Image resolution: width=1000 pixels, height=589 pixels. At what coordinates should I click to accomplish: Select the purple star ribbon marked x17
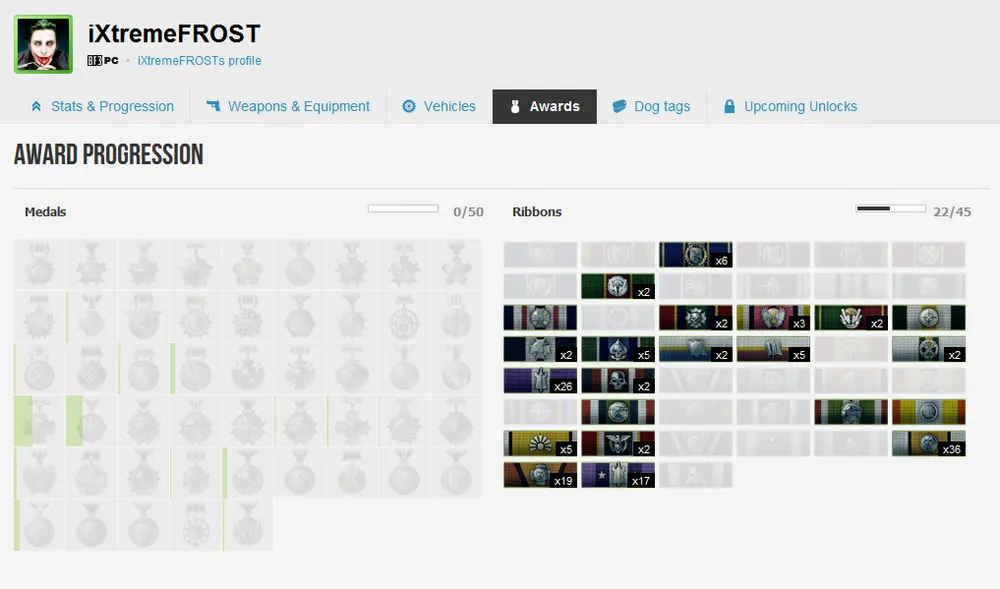tap(618, 475)
